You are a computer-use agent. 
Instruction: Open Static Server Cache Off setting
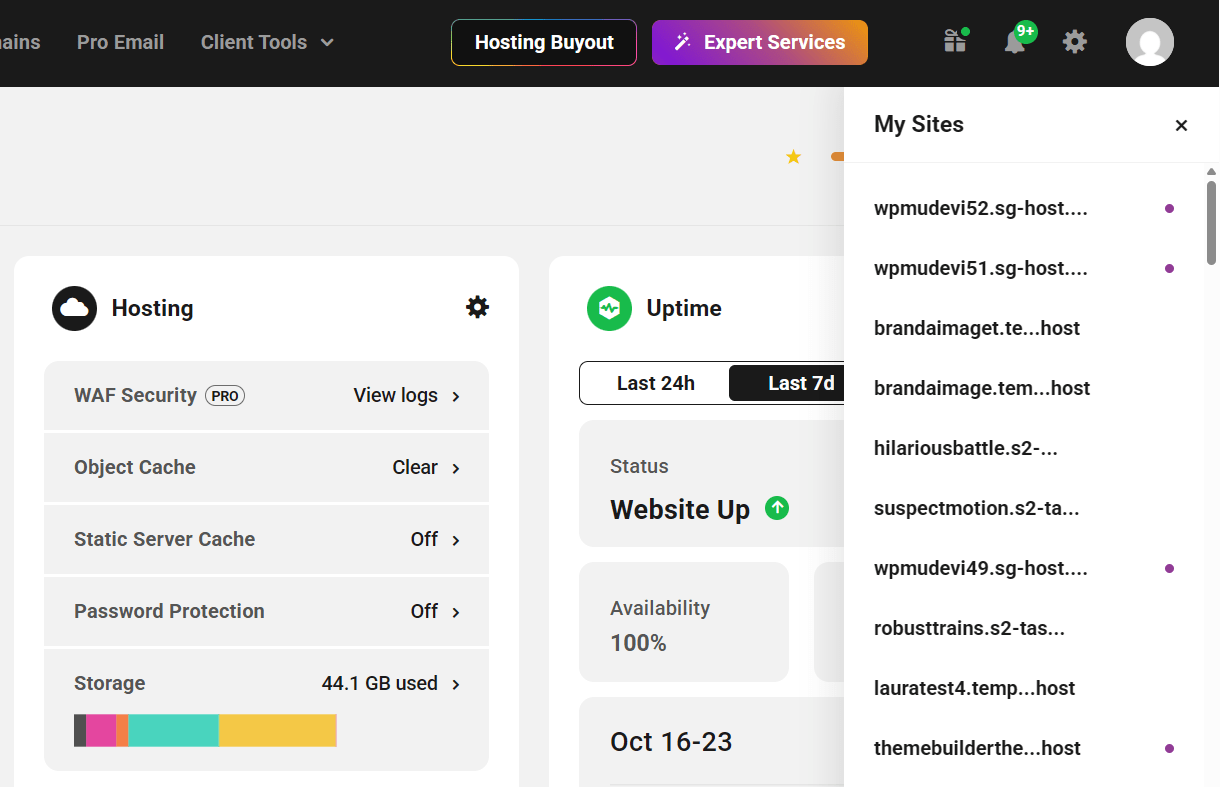click(435, 540)
